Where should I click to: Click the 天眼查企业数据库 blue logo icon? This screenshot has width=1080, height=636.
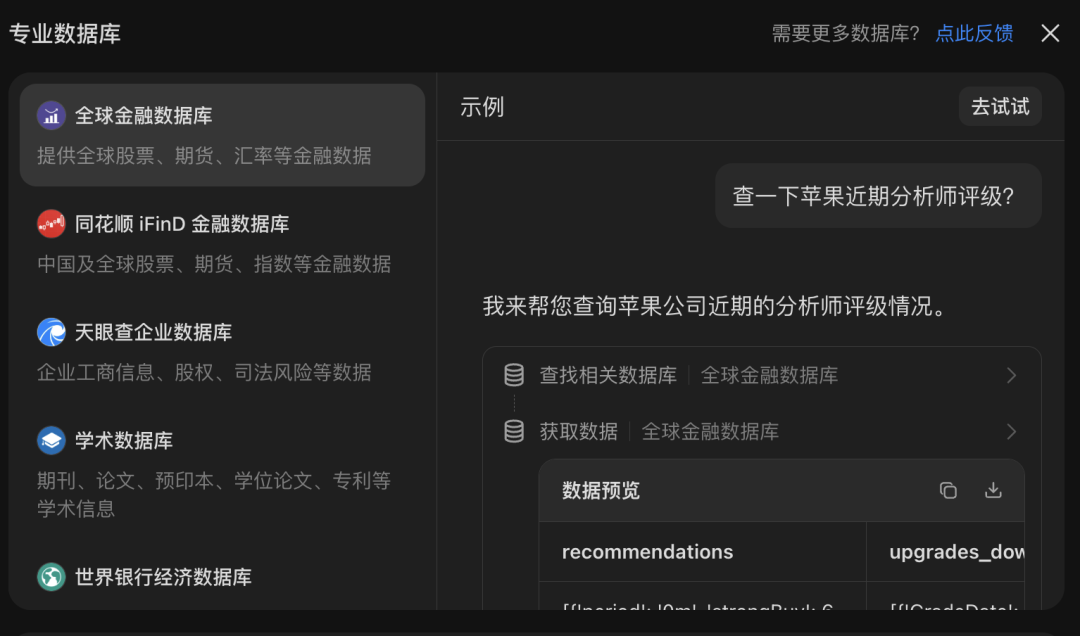[x=51, y=332]
